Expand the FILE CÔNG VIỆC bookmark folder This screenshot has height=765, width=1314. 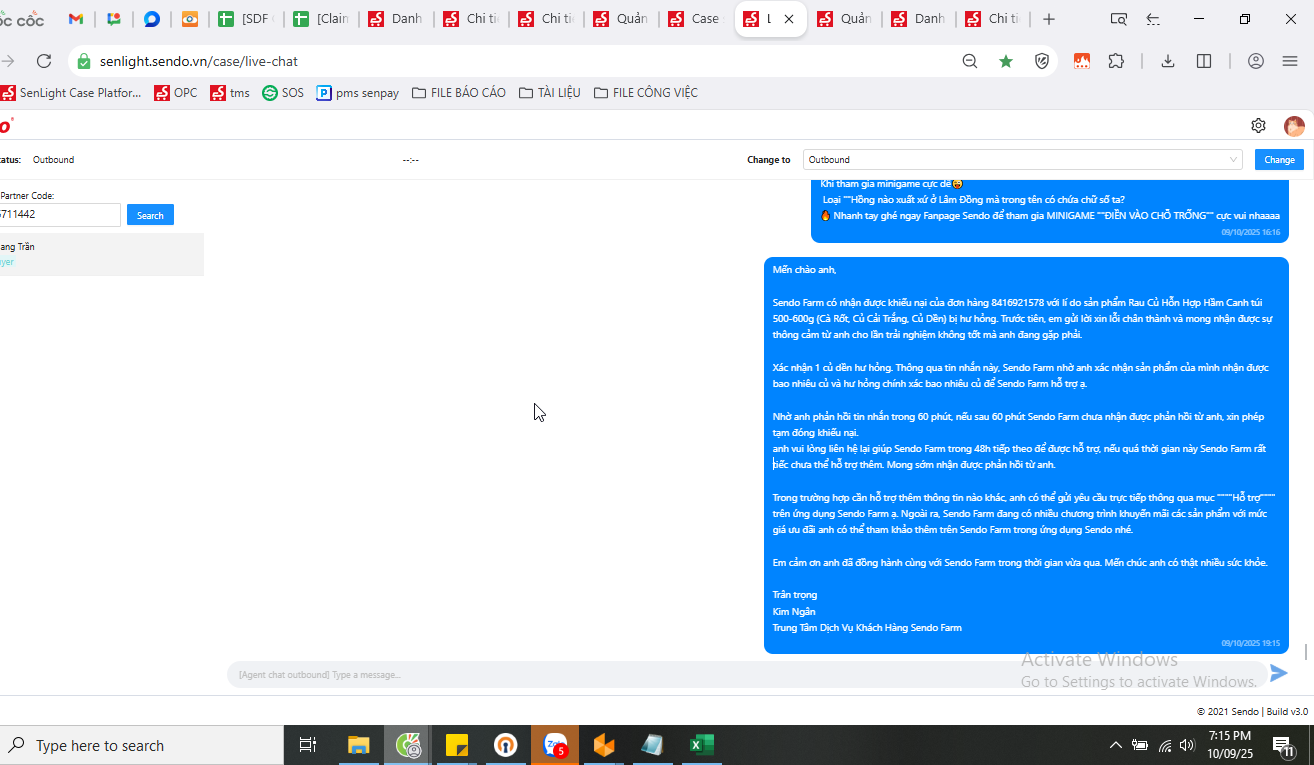(x=646, y=93)
